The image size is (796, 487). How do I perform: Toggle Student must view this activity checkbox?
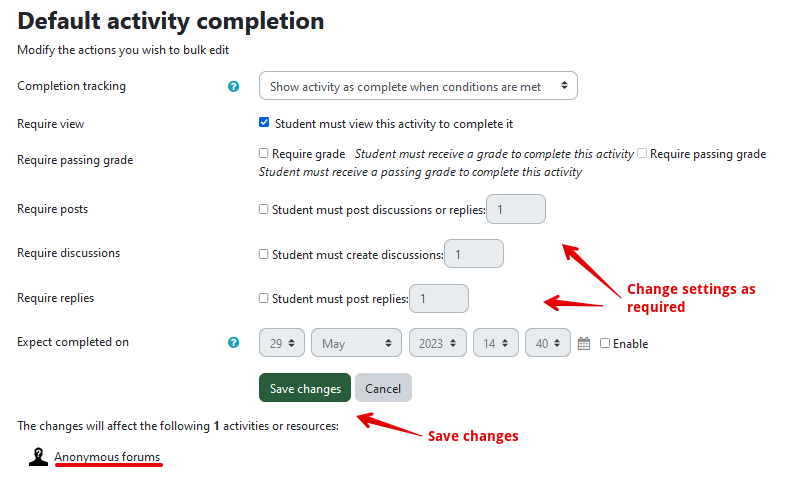[x=264, y=123]
